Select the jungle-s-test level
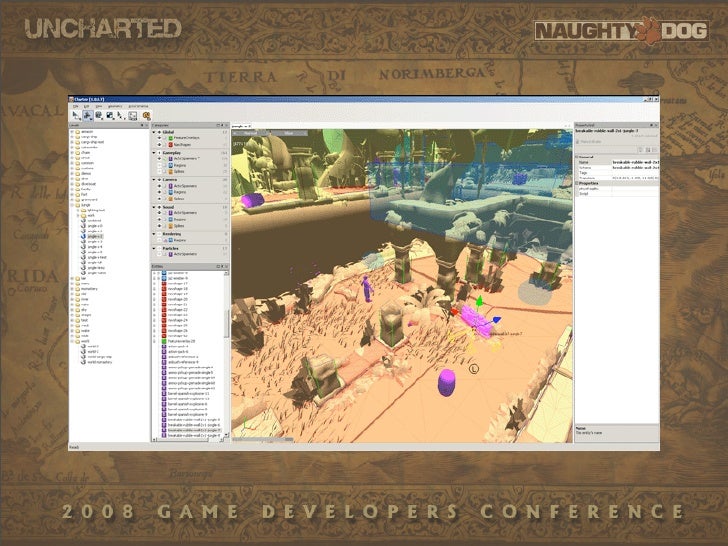This screenshot has height=546, width=728. [x=97, y=258]
